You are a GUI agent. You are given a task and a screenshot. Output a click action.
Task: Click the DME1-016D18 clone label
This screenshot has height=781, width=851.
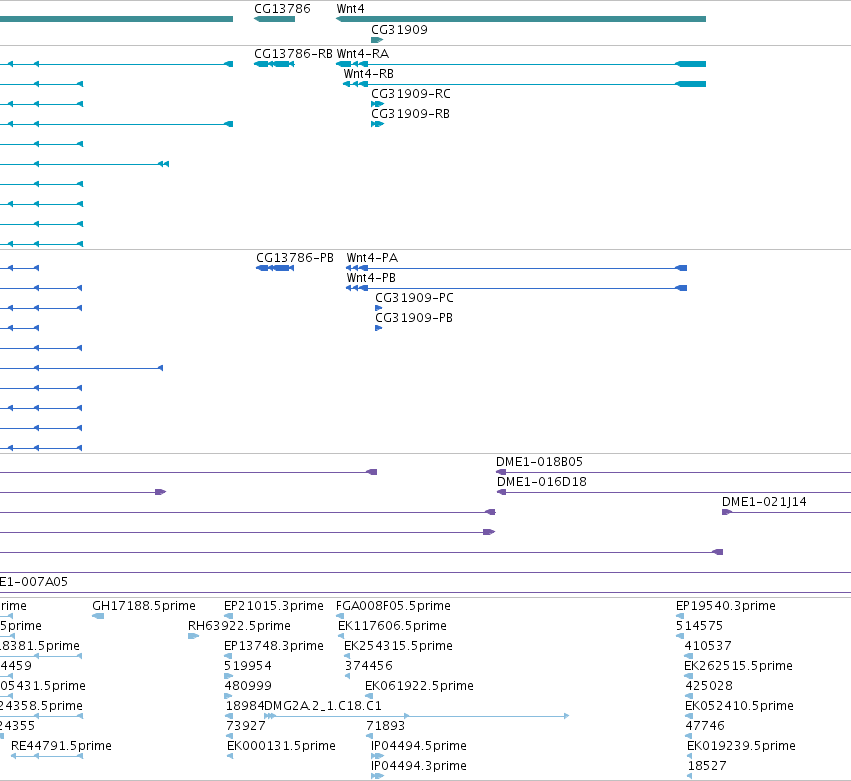(x=542, y=482)
